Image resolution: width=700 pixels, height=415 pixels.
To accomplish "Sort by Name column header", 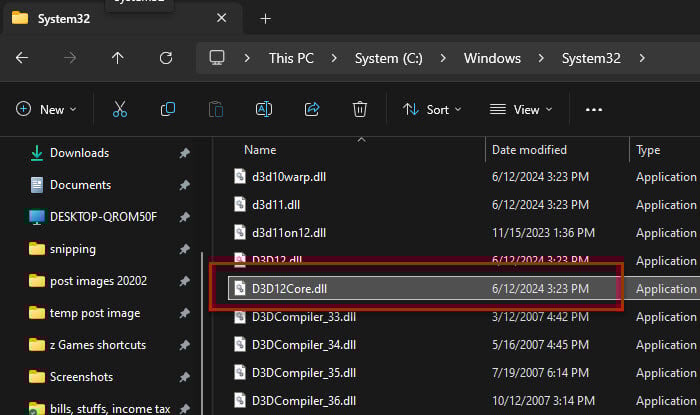I will coord(260,150).
